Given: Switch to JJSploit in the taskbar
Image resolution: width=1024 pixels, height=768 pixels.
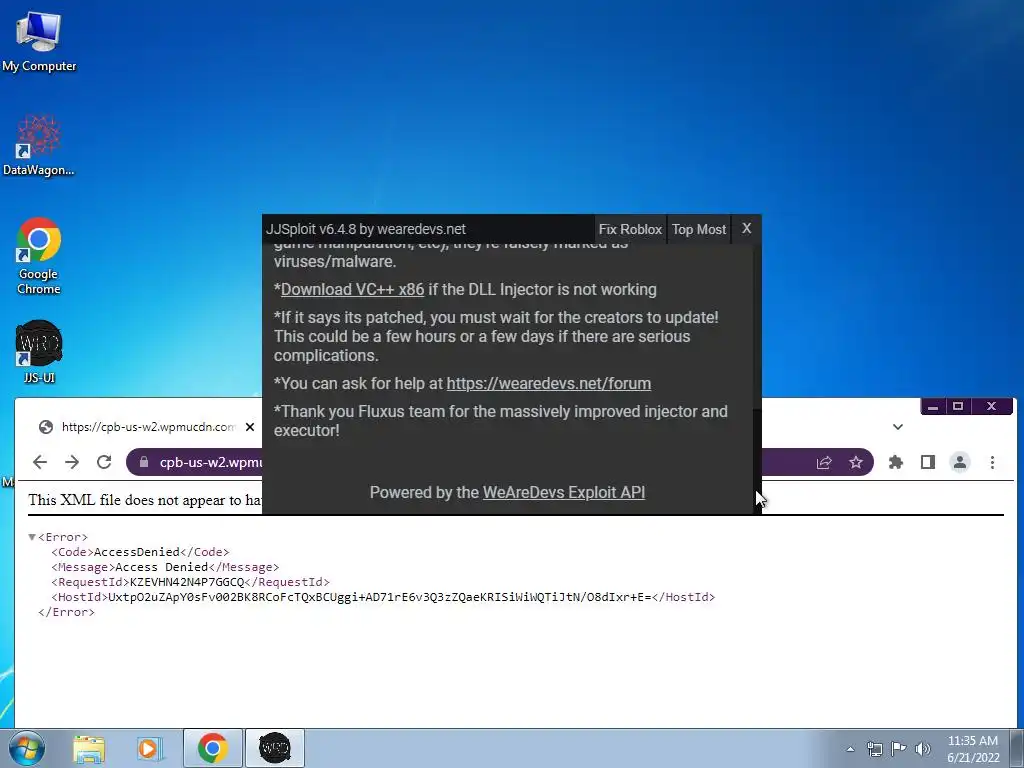Looking at the screenshot, I should click(275, 748).
